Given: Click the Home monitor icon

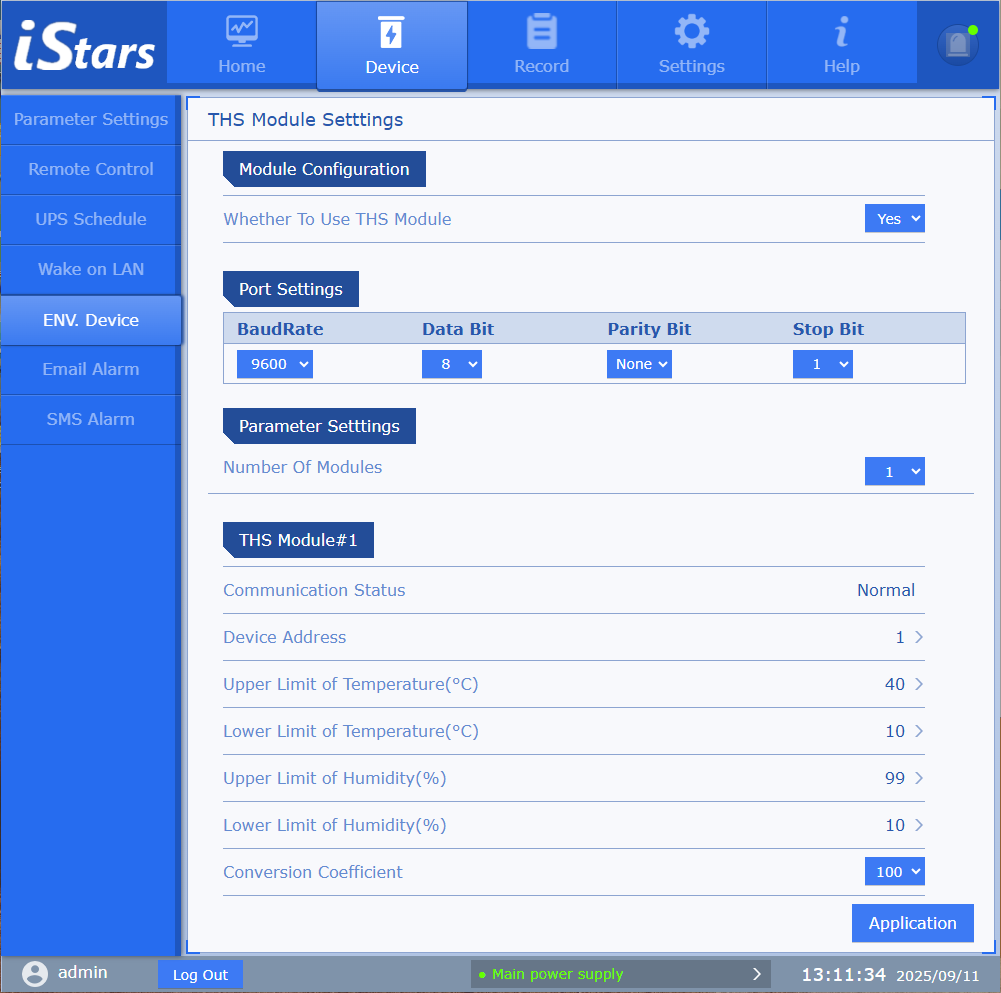Looking at the screenshot, I should click(x=241, y=32).
